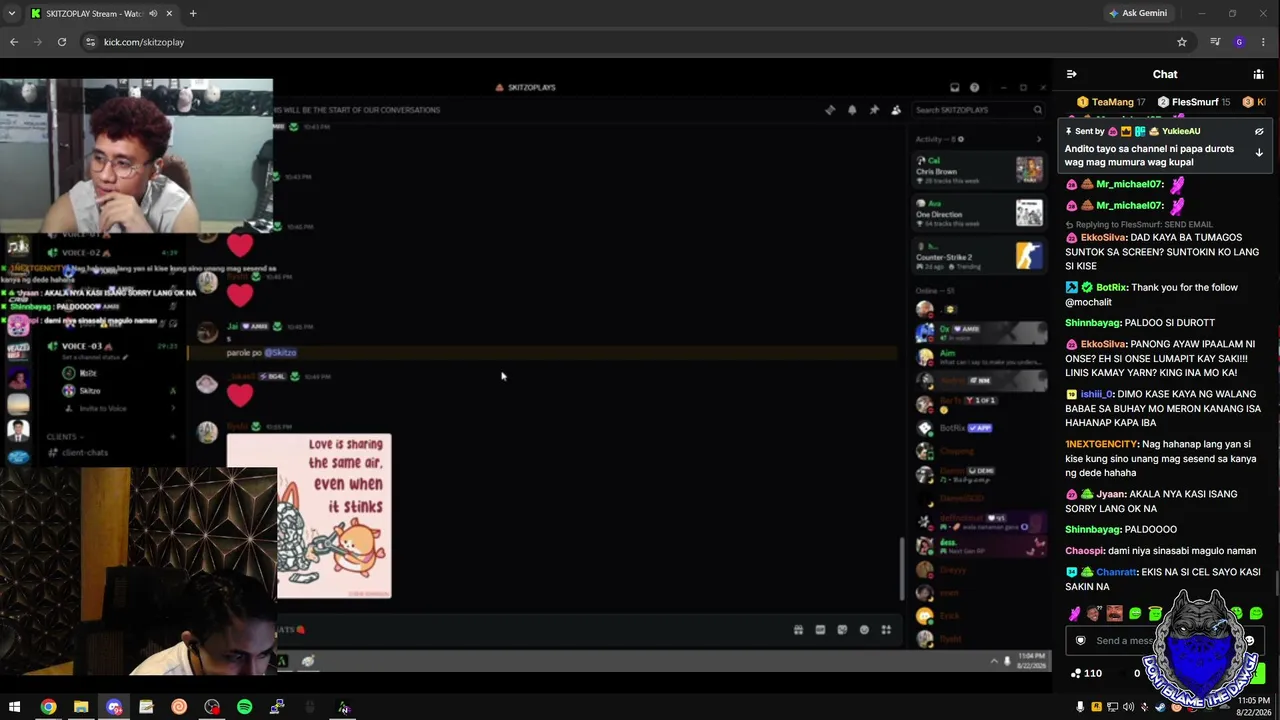
Task: Click Chris Brown activity card
Action: [979, 169]
